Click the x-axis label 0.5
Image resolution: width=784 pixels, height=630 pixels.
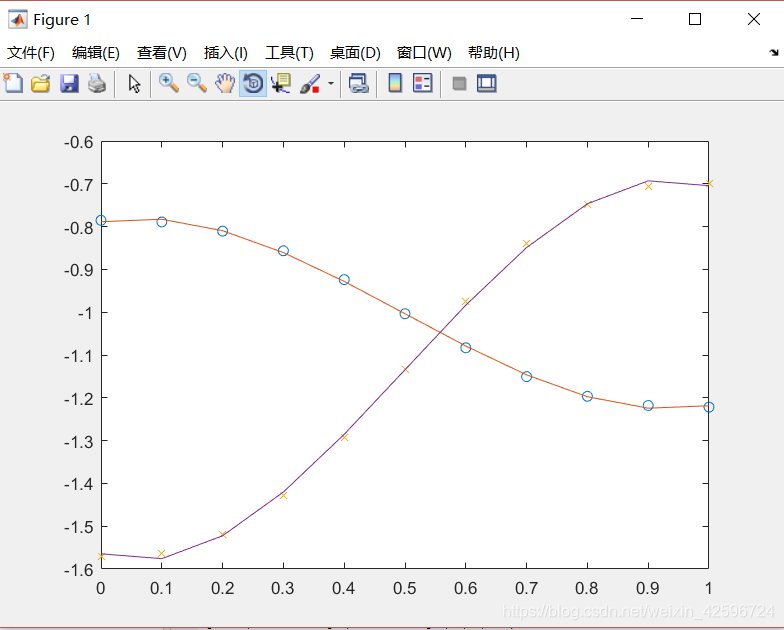(x=404, y=588)
